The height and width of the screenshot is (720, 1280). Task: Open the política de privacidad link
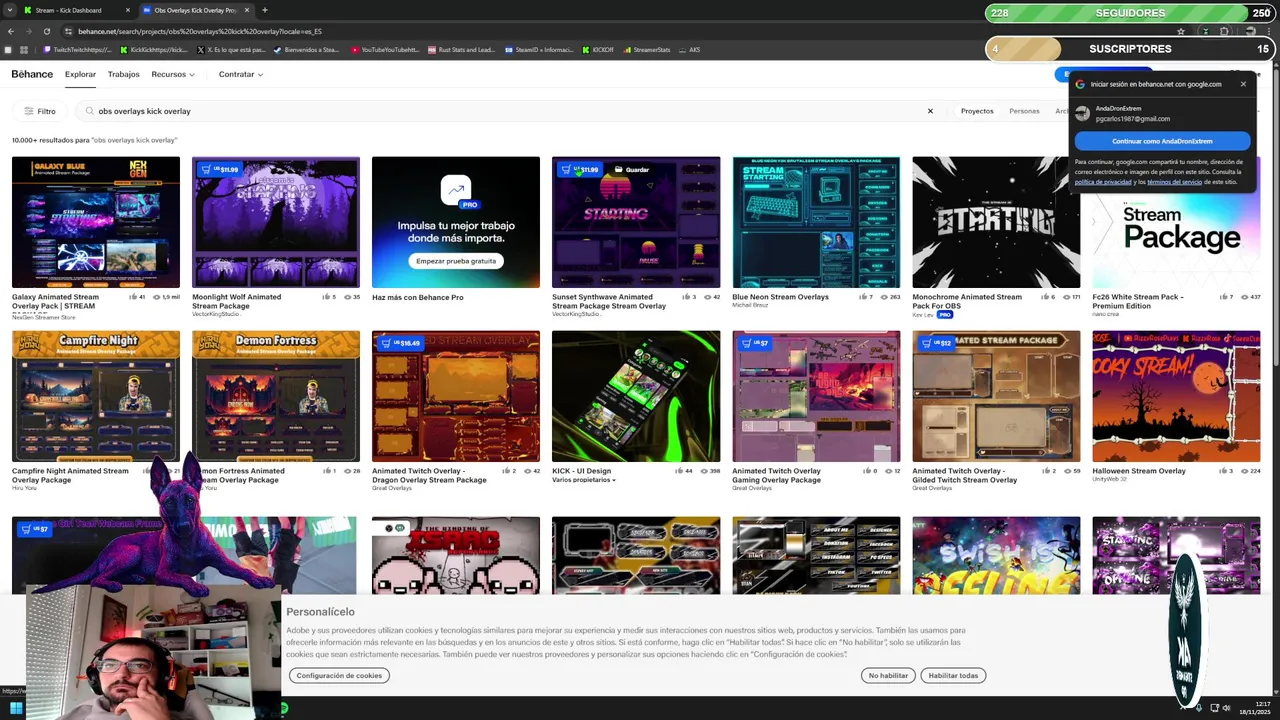click(x=1103, y=182)
